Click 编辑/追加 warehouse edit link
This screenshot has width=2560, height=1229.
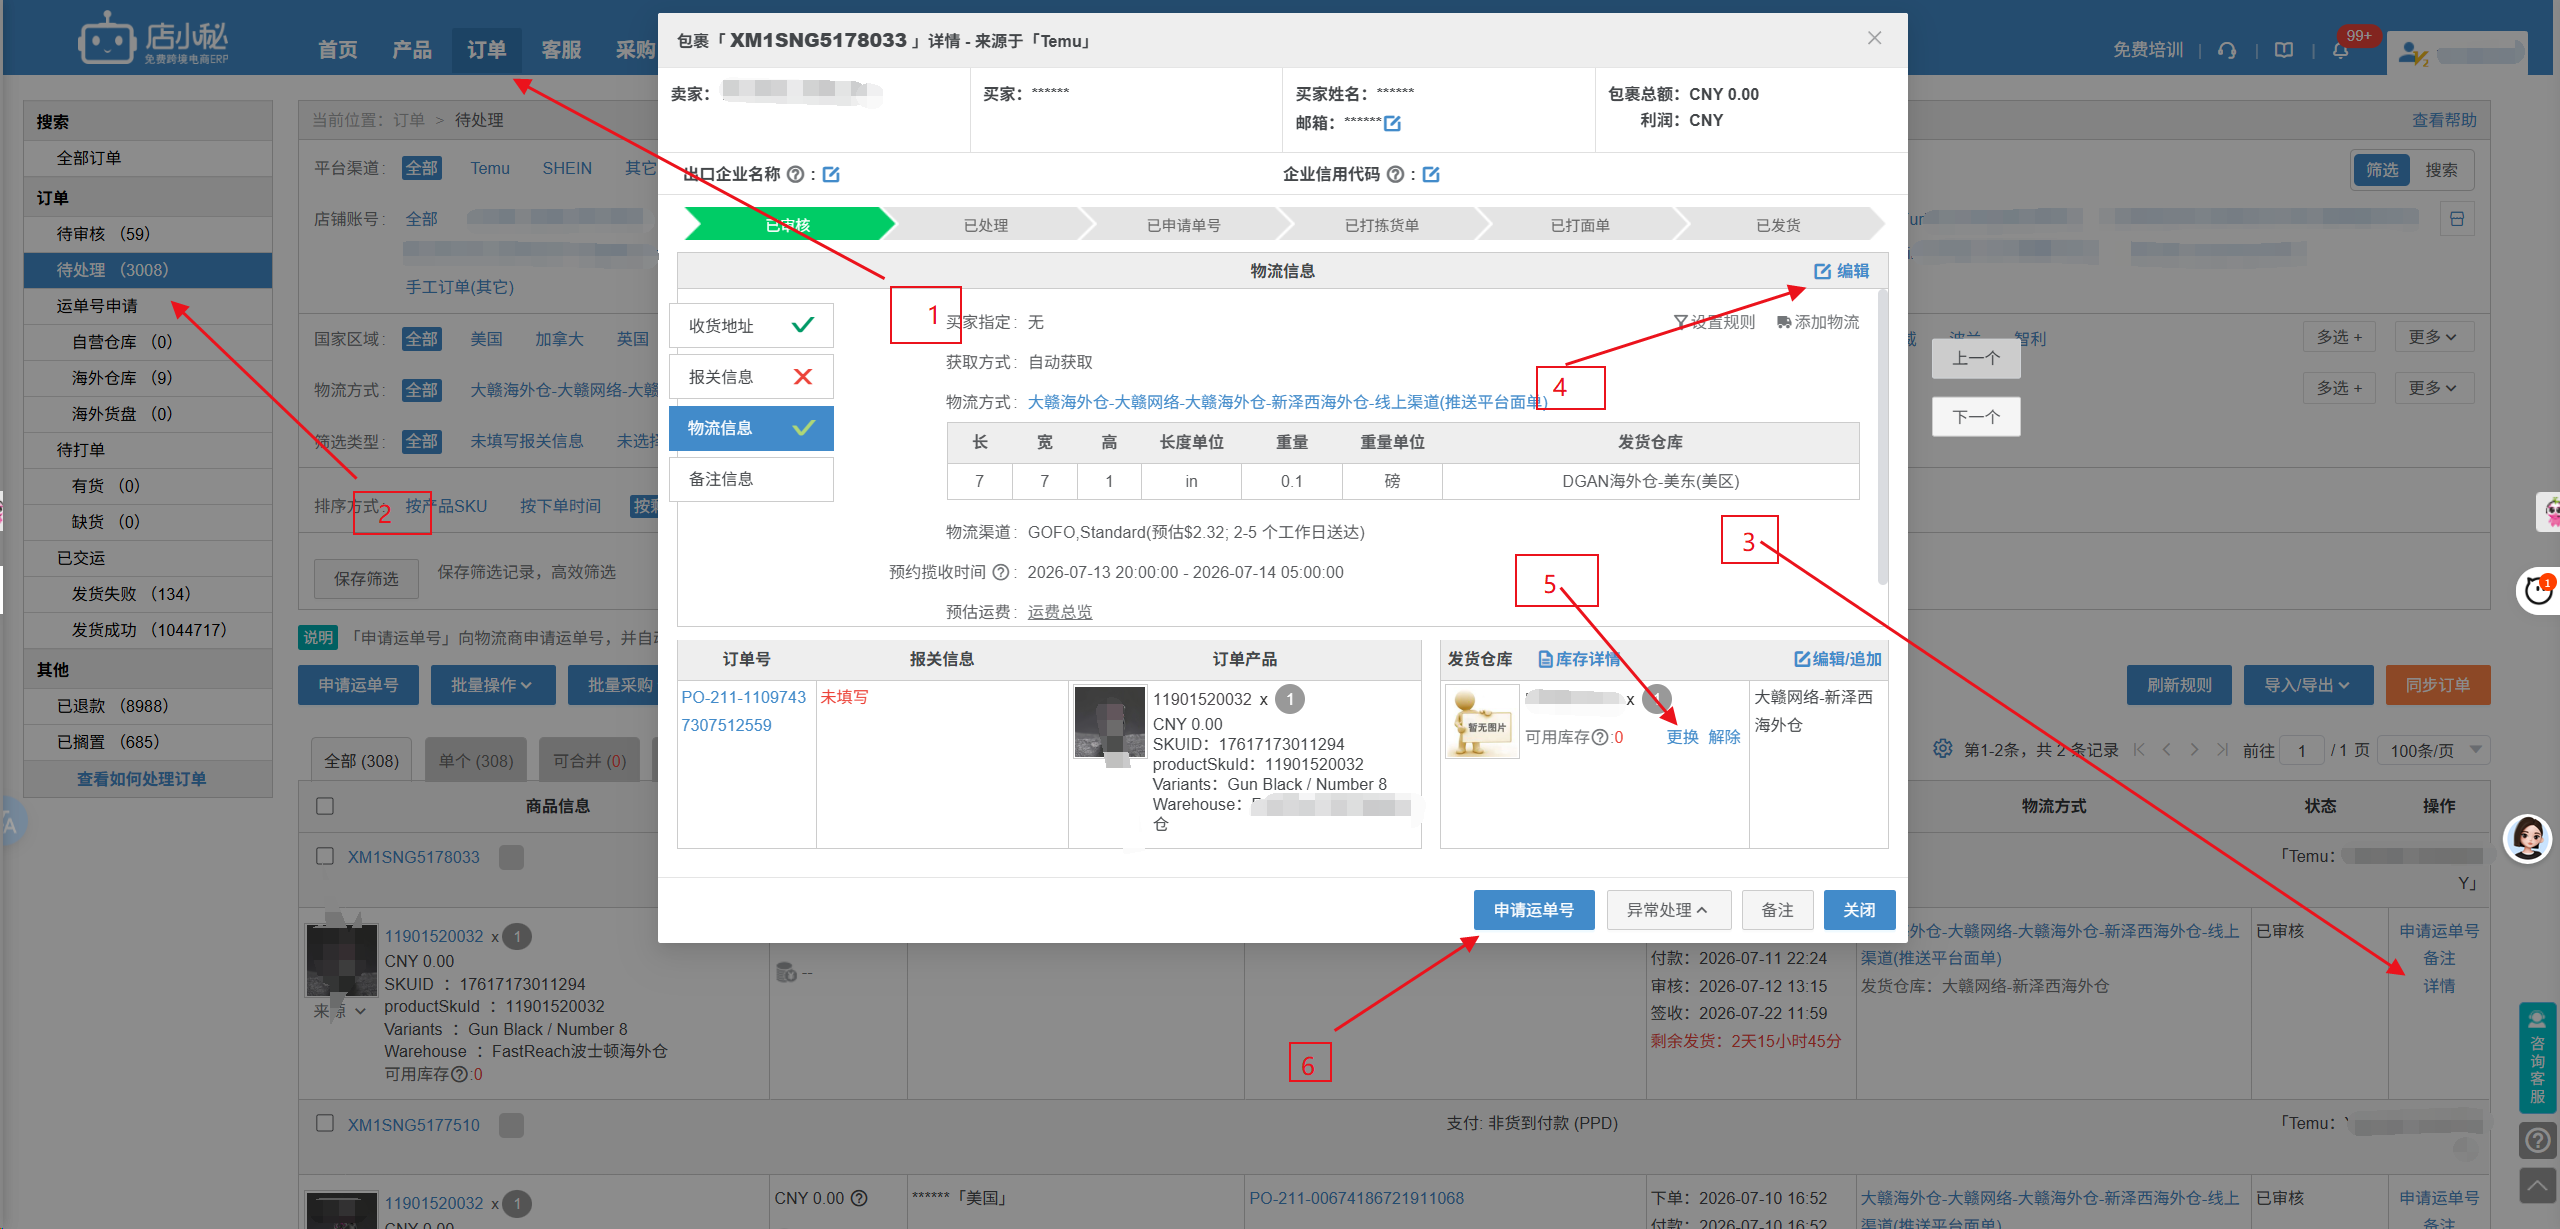pyautogui.click(x=1838, y=659)
